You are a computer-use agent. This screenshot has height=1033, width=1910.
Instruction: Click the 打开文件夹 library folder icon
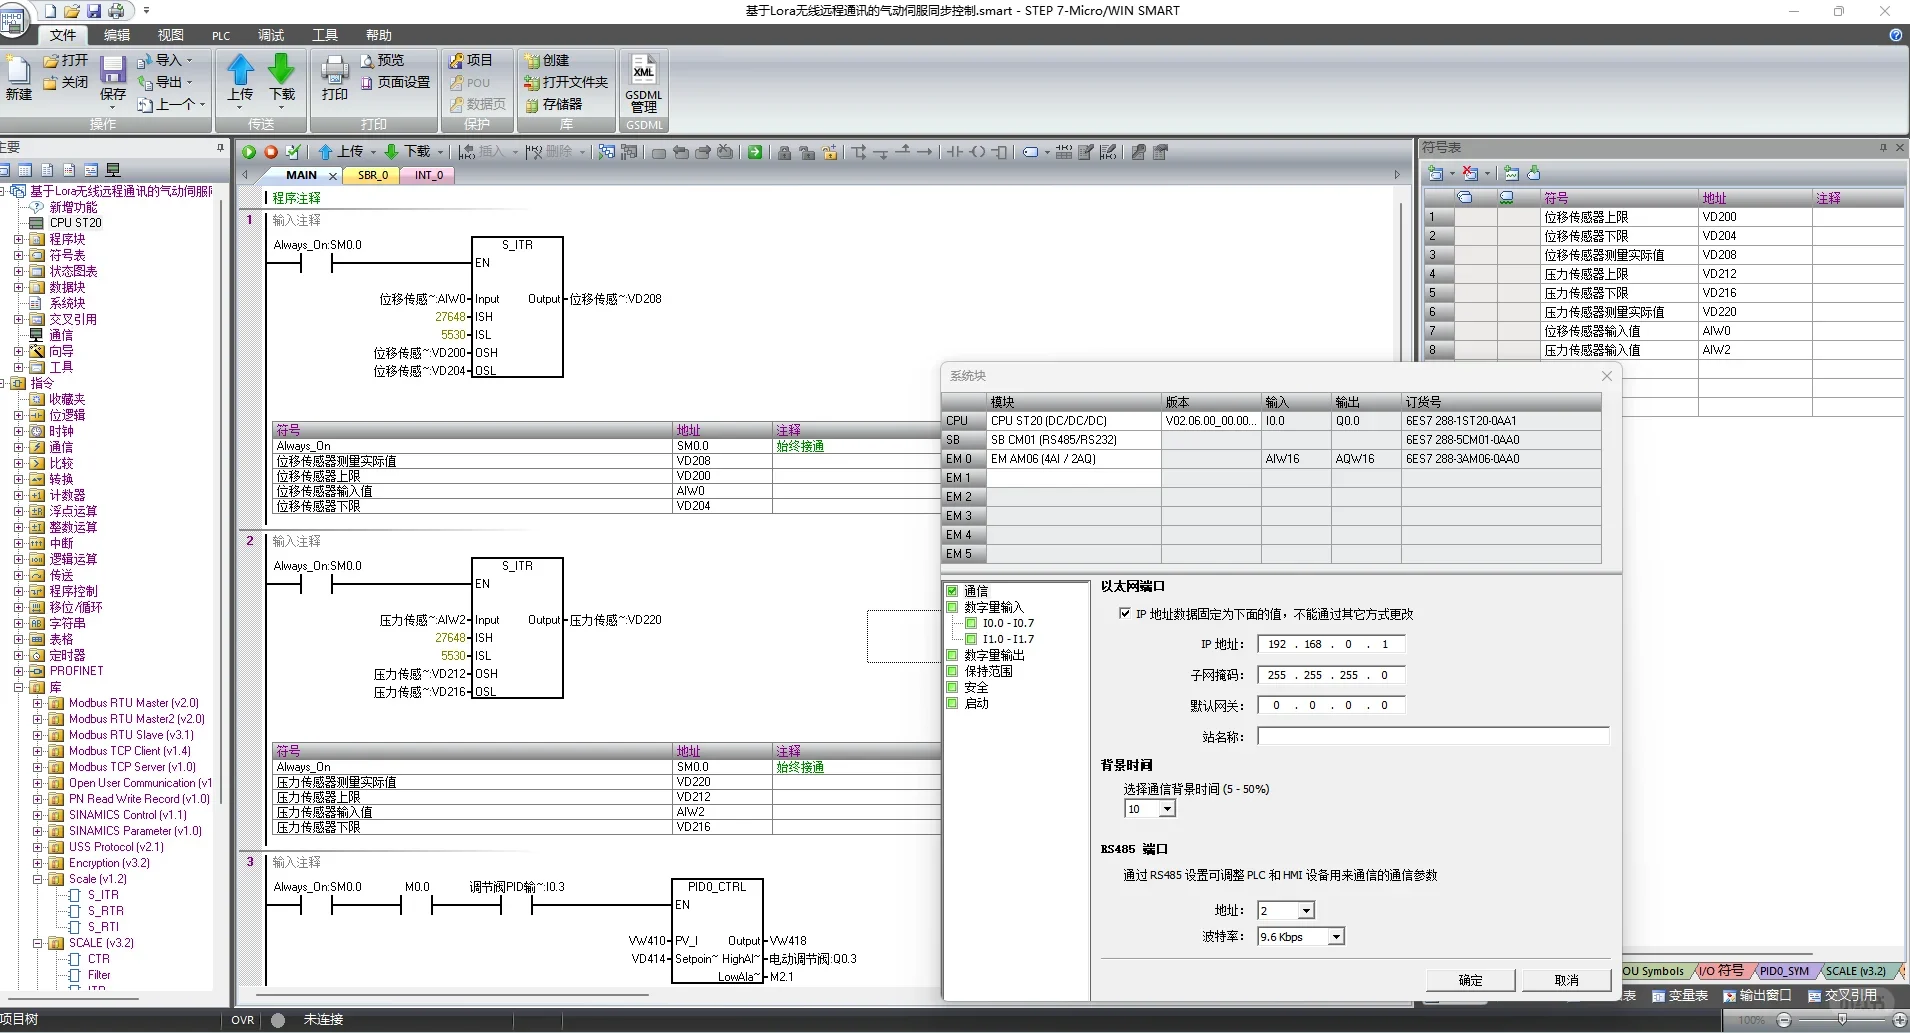tap(532, 83)
